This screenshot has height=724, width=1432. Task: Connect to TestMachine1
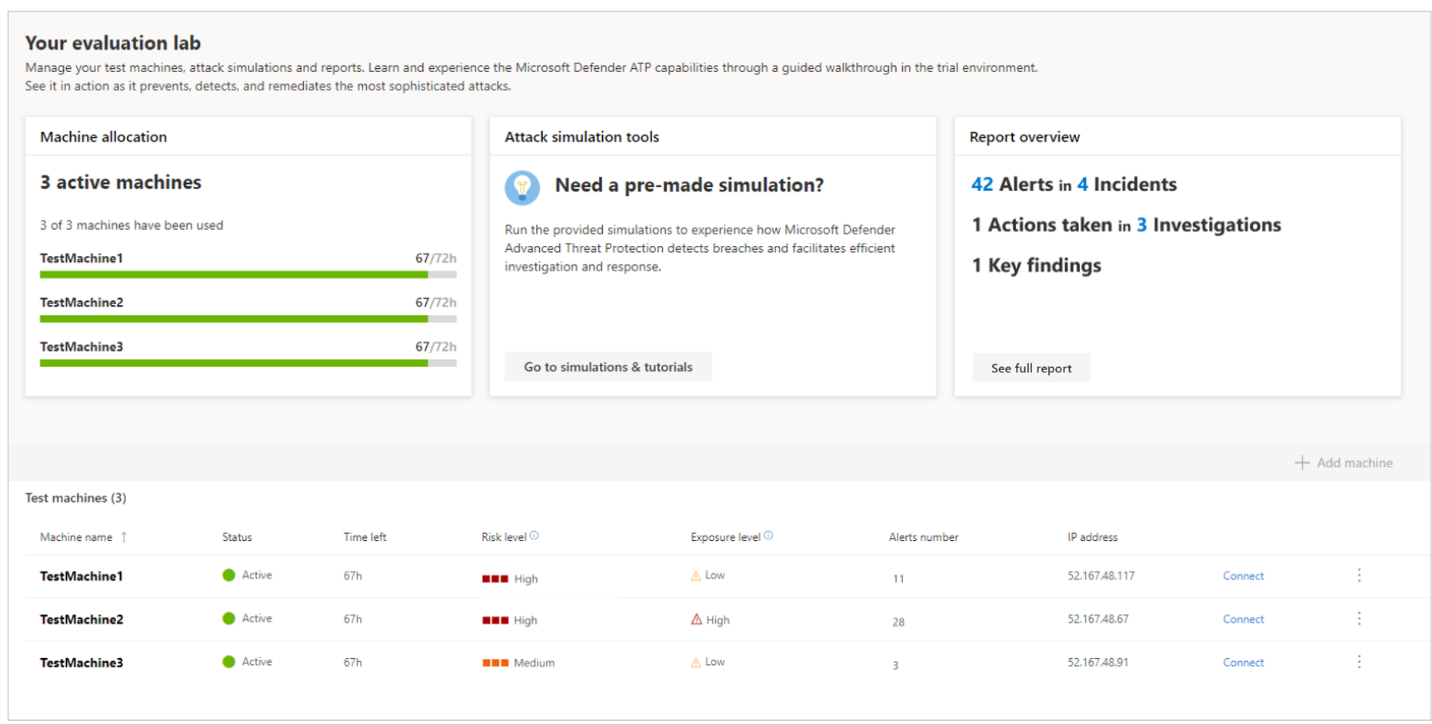tap(1243, 576)
